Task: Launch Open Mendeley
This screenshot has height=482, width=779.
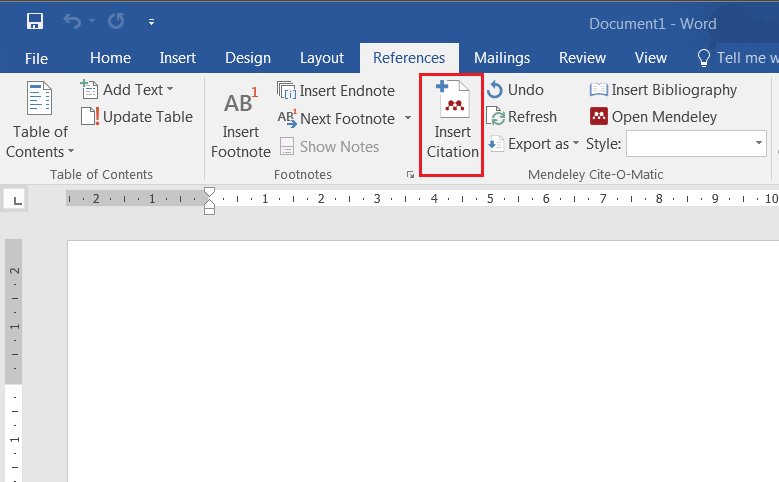Action: tap(653, 117)
